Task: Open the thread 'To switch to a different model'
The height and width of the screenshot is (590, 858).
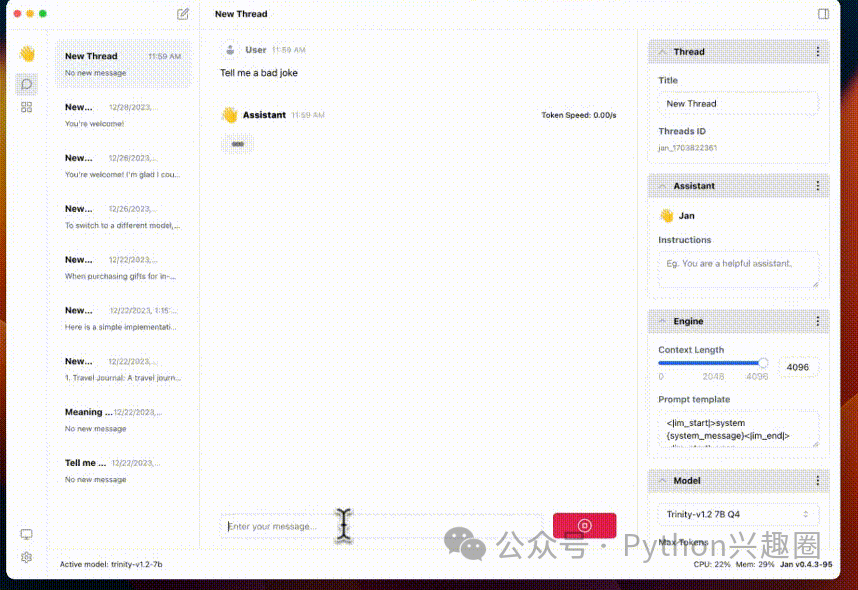Action: [123, 216]
